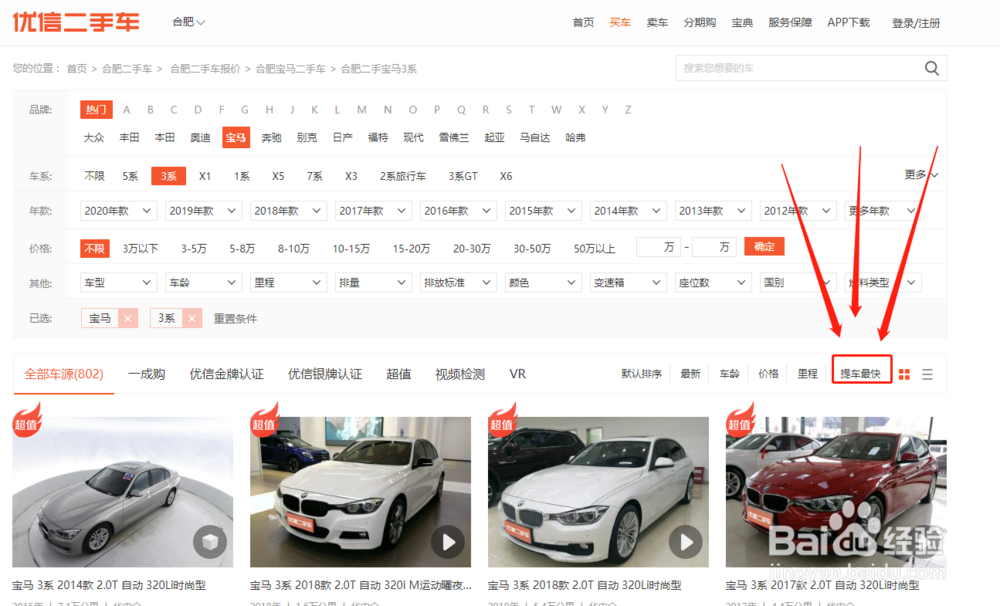This screenshot has width=1000, height=606.
Task: Open the 2013年款 dropdown
Action: click(x=712, y=211)
